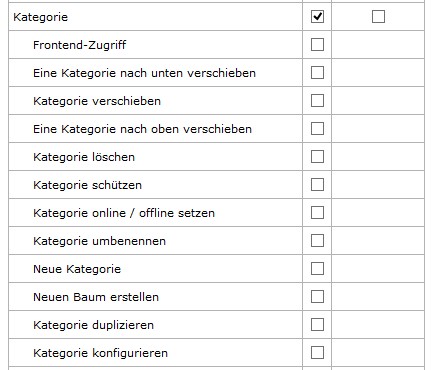Check the Kategorie umbenennen box

pos(317,240)
